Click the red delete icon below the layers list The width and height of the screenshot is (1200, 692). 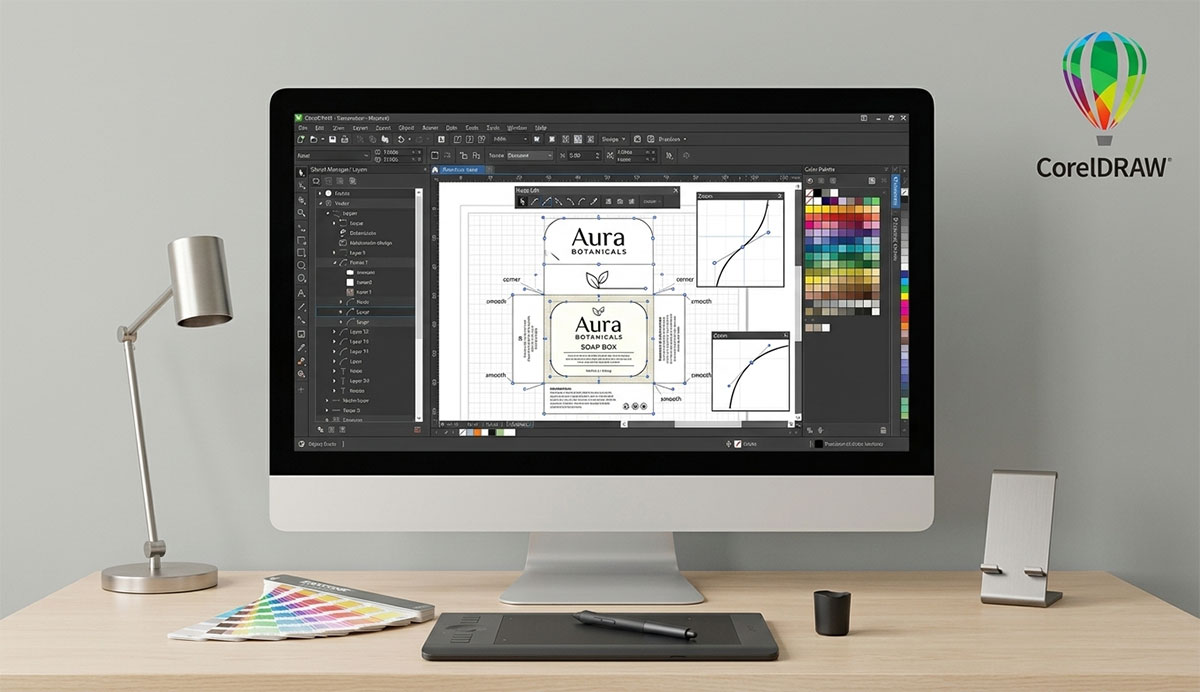point(418,429)
